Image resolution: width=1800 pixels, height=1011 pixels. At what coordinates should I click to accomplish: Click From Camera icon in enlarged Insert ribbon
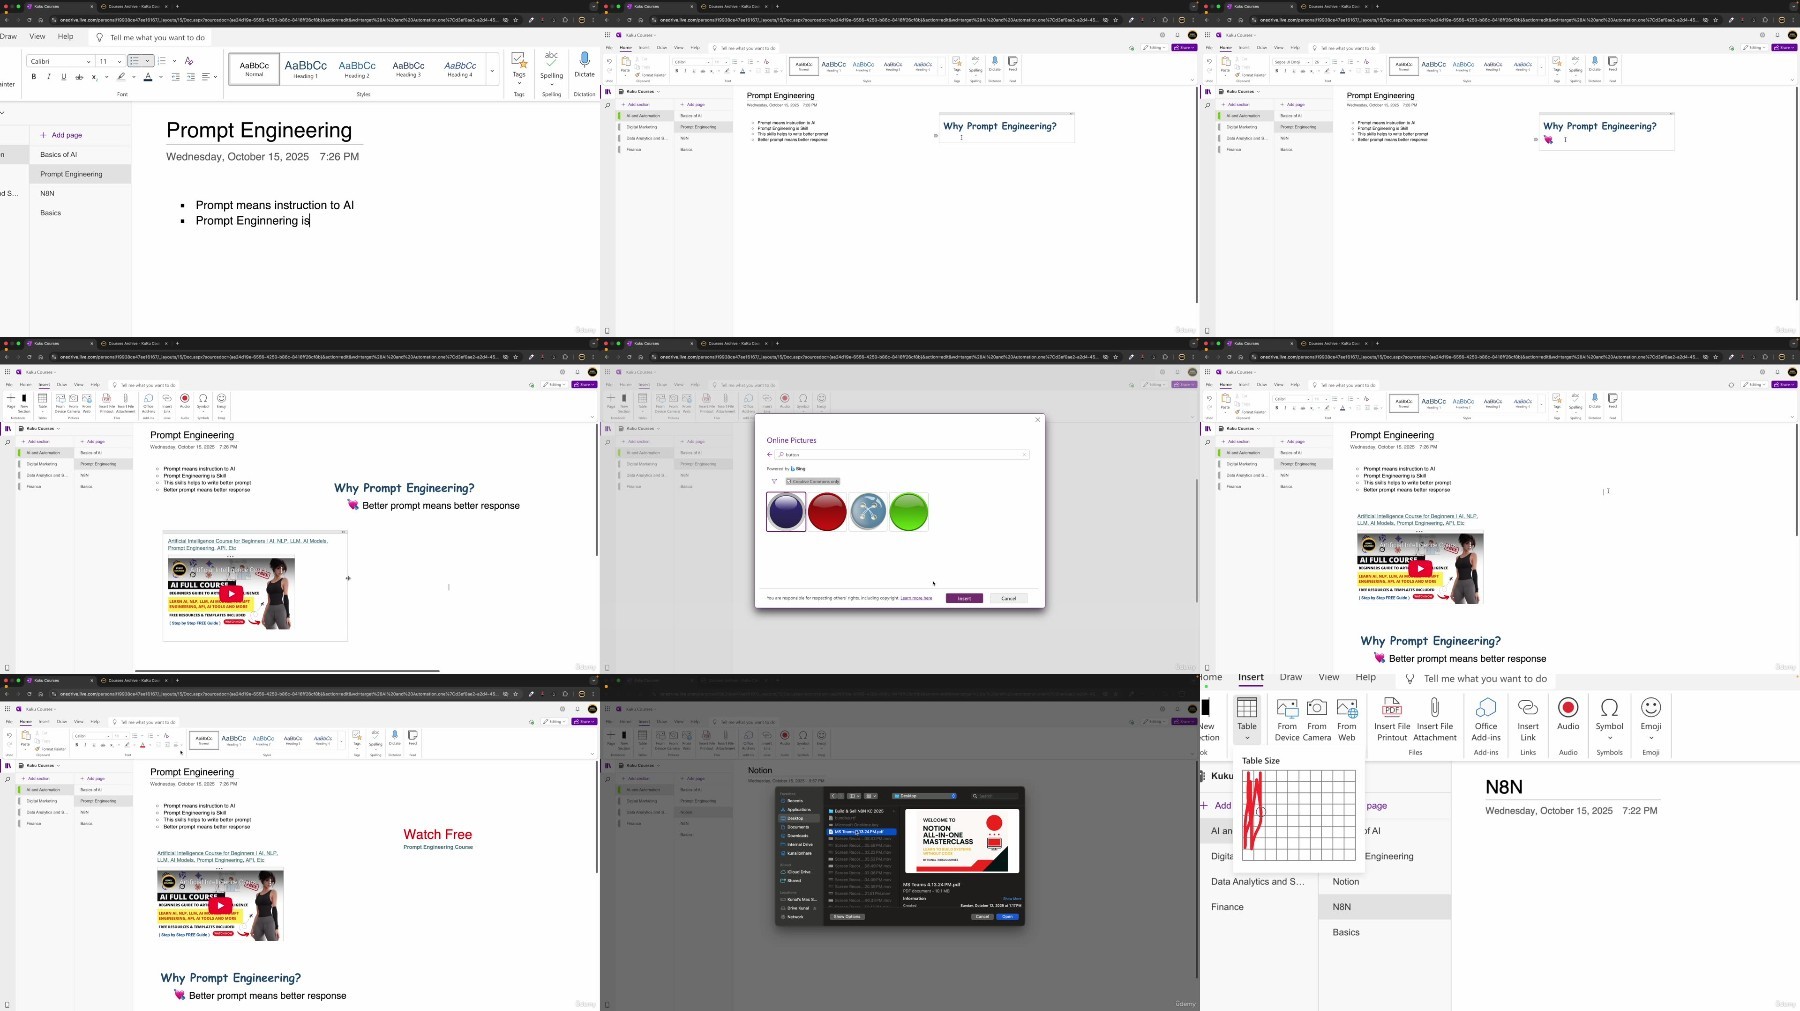click(1317, 708)
